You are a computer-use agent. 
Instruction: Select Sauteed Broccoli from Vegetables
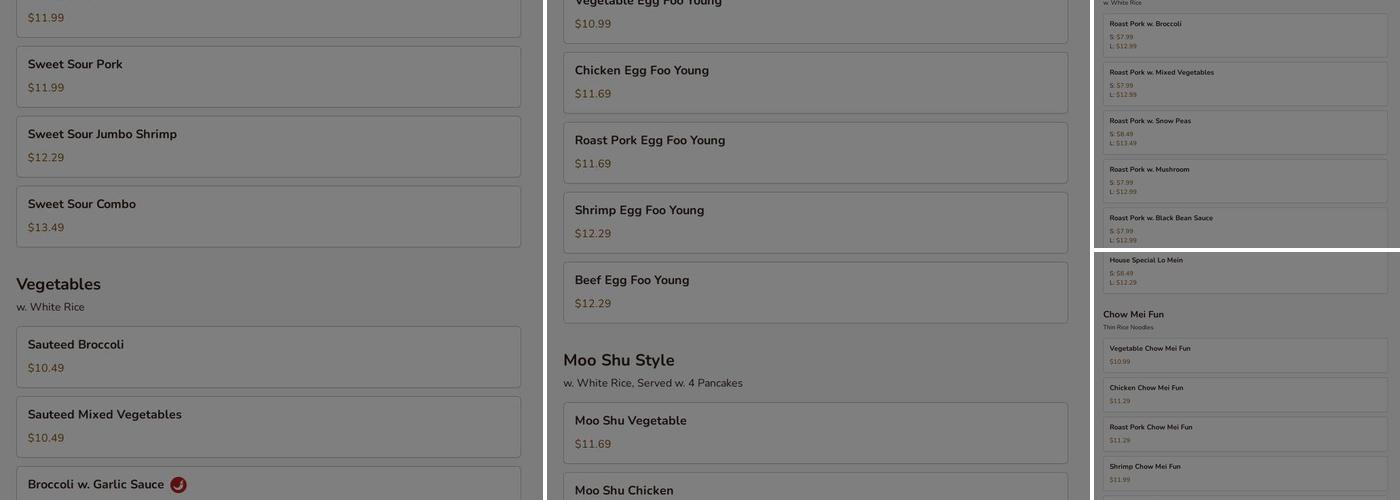[x=268, y=356]
